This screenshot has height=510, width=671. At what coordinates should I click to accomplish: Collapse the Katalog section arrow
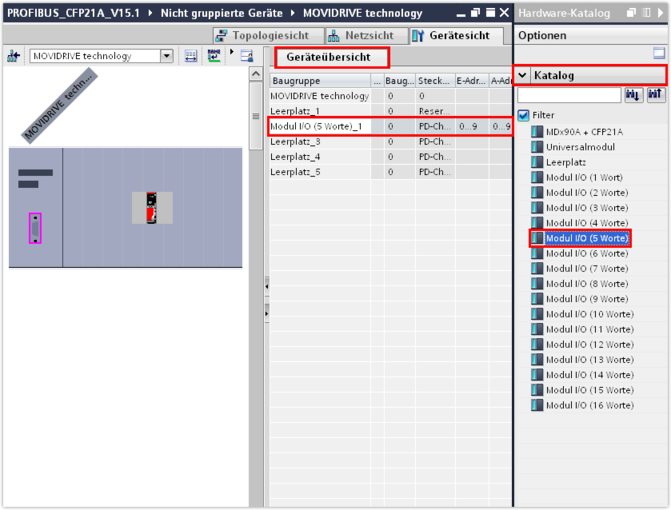pyautogui.click(x=523, y=76)
